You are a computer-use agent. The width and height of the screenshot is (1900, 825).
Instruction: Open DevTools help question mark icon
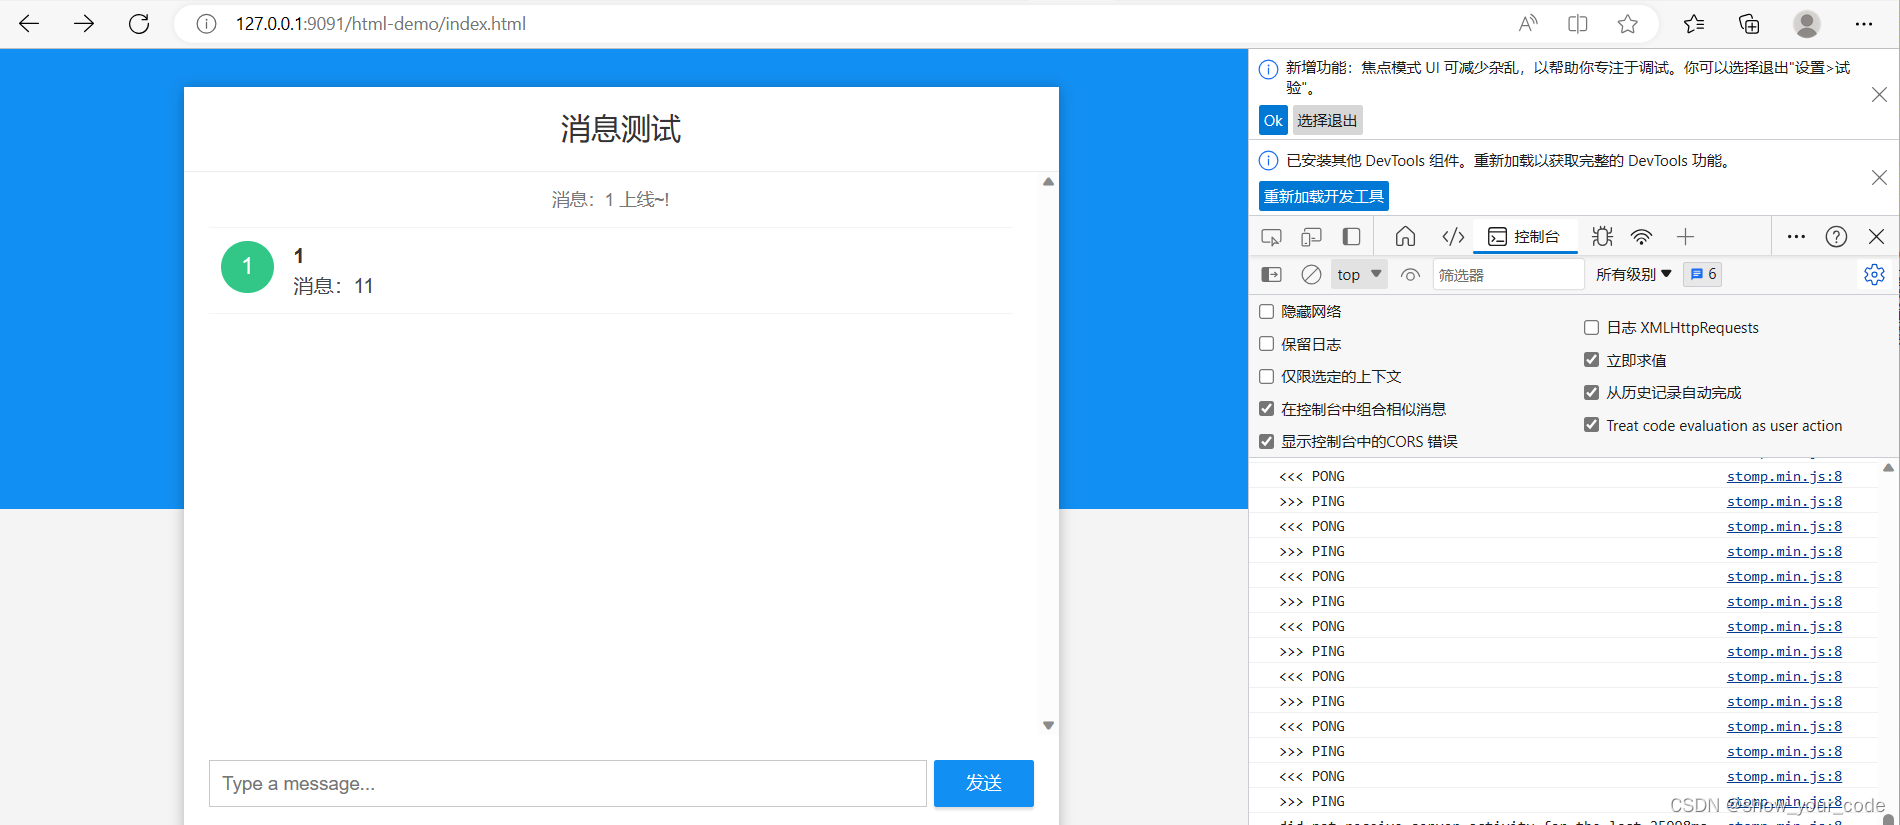[x=1836, y=237]
